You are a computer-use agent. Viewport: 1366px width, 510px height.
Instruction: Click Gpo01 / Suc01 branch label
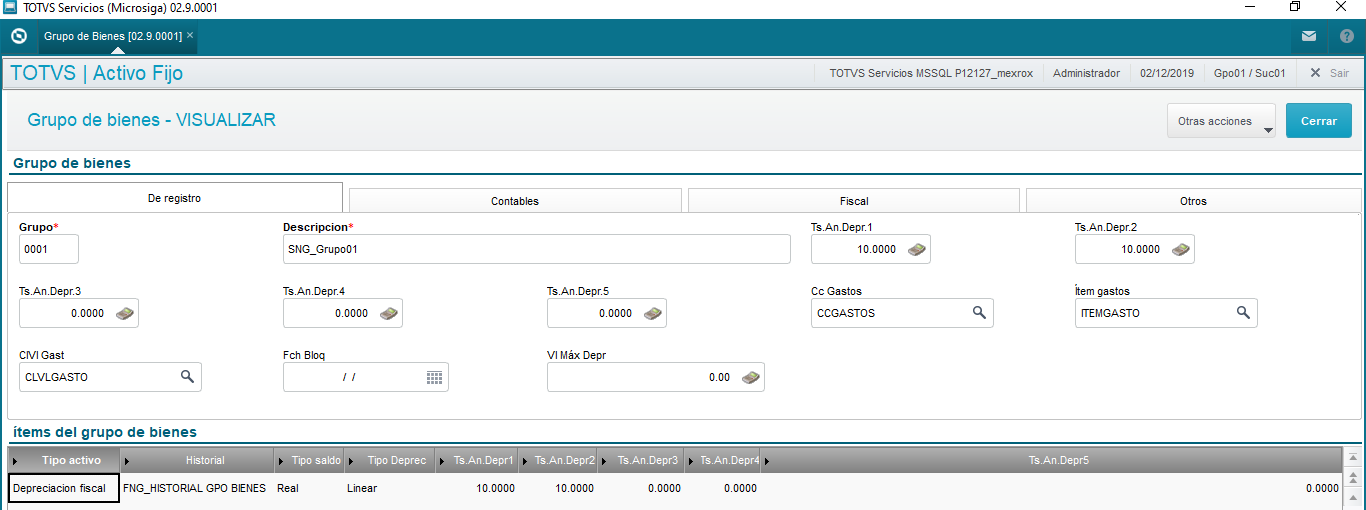pos(1249,73)
